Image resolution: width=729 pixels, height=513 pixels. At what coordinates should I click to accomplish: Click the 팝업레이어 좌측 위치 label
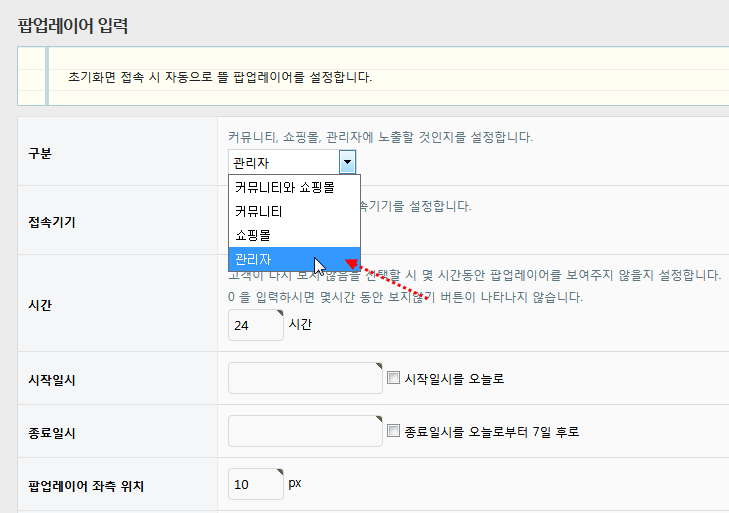pyautogui.click(x=86, y=486)
